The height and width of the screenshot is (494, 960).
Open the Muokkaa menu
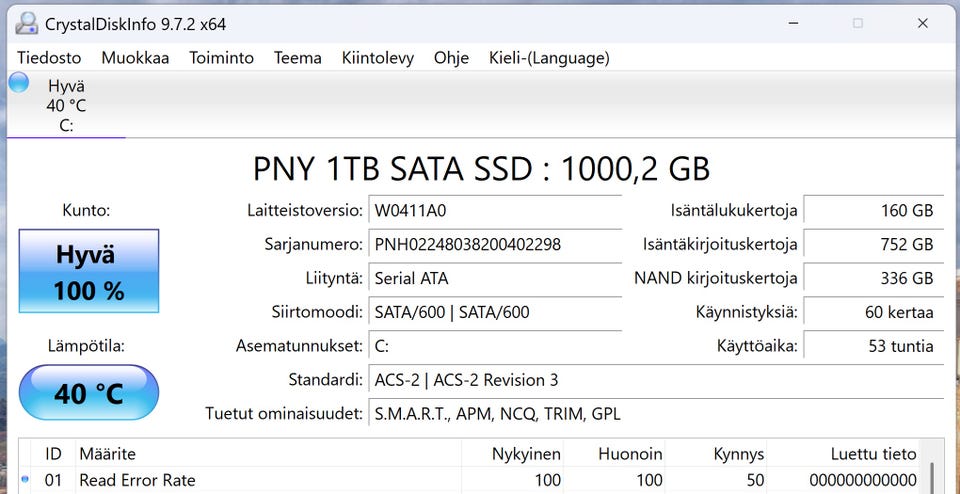pos(135,58)
